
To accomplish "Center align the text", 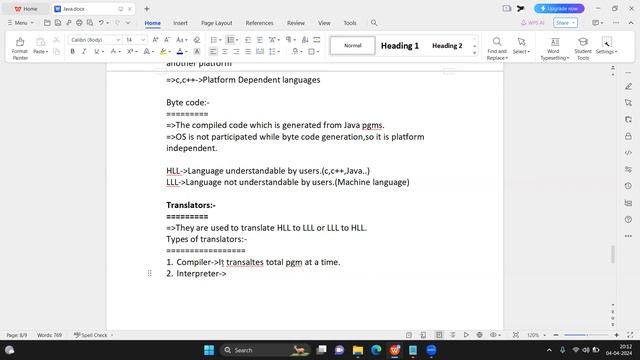I will (x=224, y=51).
